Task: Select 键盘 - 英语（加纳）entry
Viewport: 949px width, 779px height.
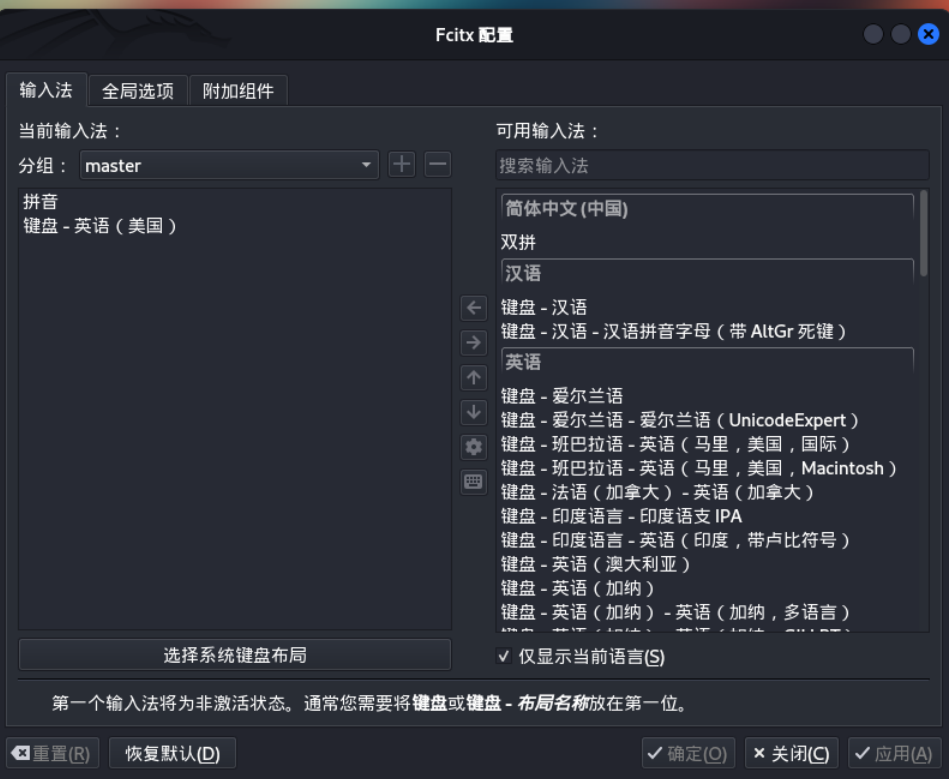Action: click(x=707, y=588)
